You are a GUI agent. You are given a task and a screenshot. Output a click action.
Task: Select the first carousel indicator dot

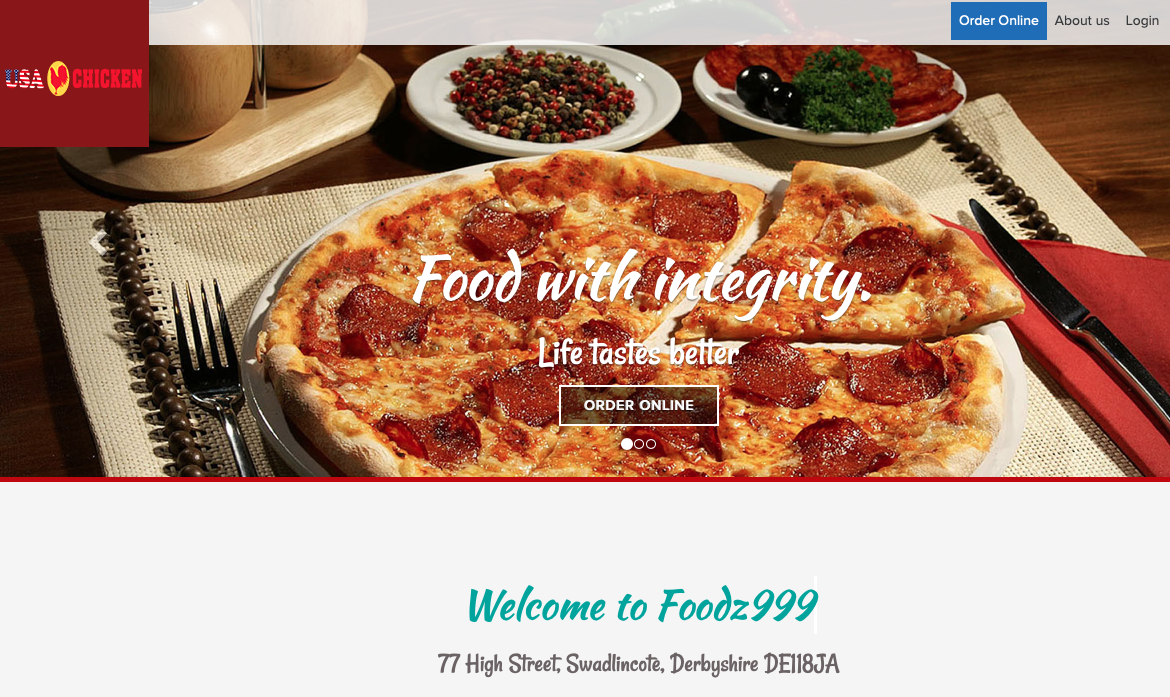[x=627, y=444]
